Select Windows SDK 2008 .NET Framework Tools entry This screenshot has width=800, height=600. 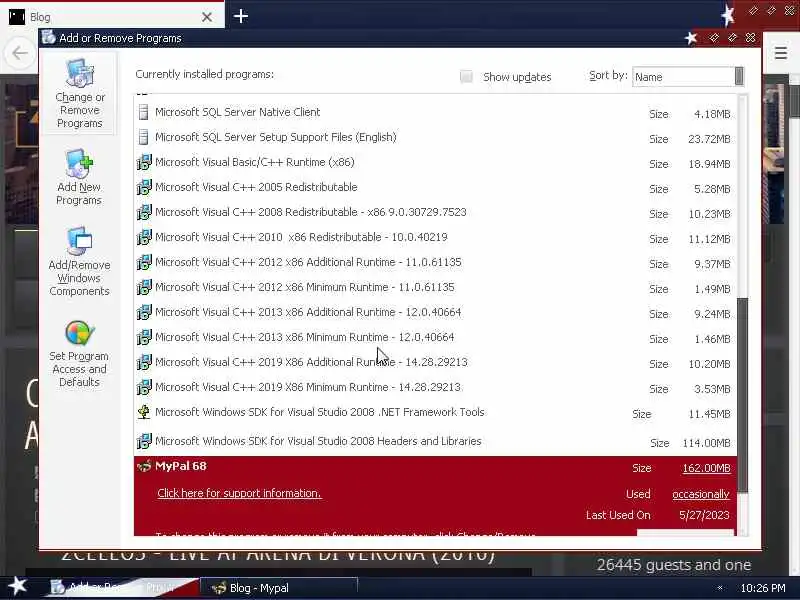click(435, 413)
